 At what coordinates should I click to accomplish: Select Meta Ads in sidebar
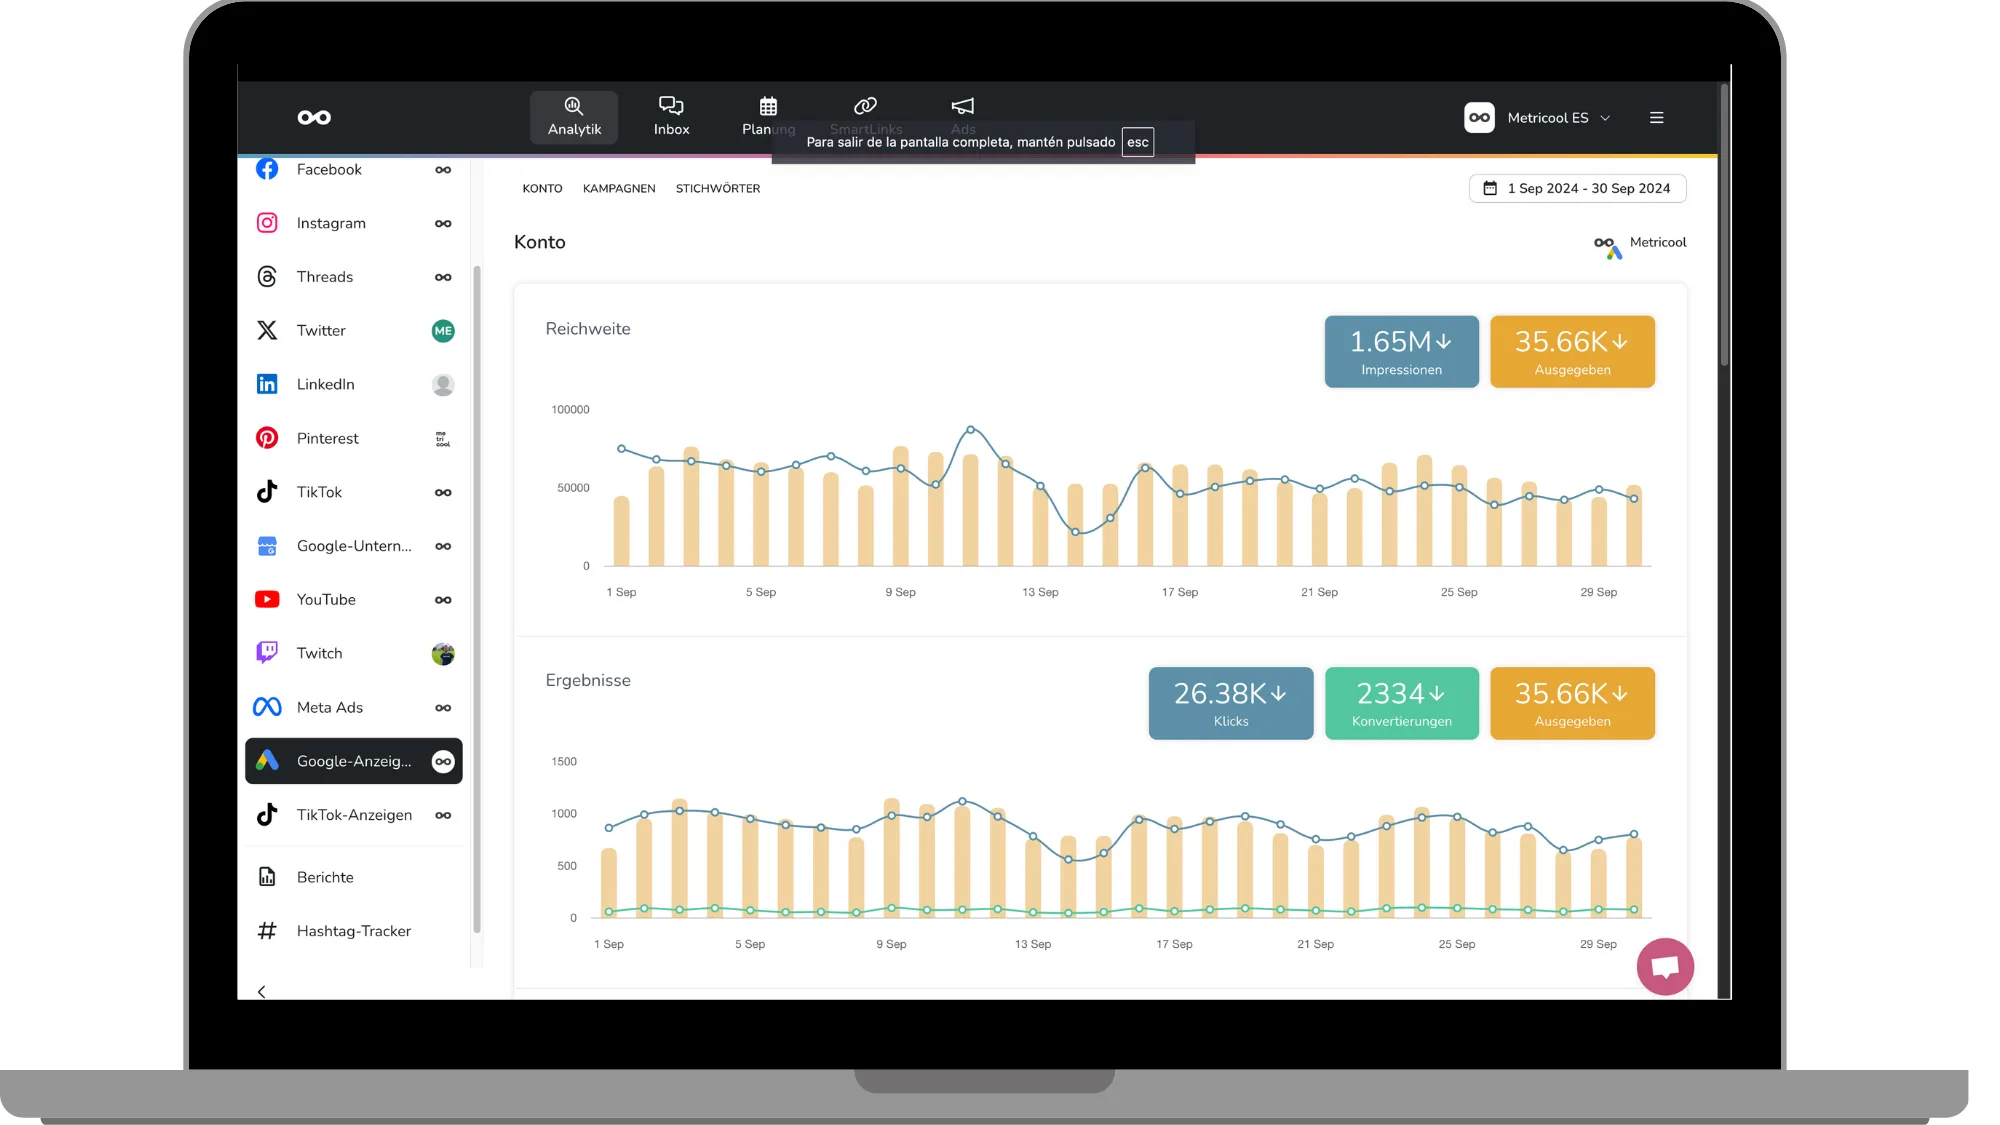[x=330, y=707]
